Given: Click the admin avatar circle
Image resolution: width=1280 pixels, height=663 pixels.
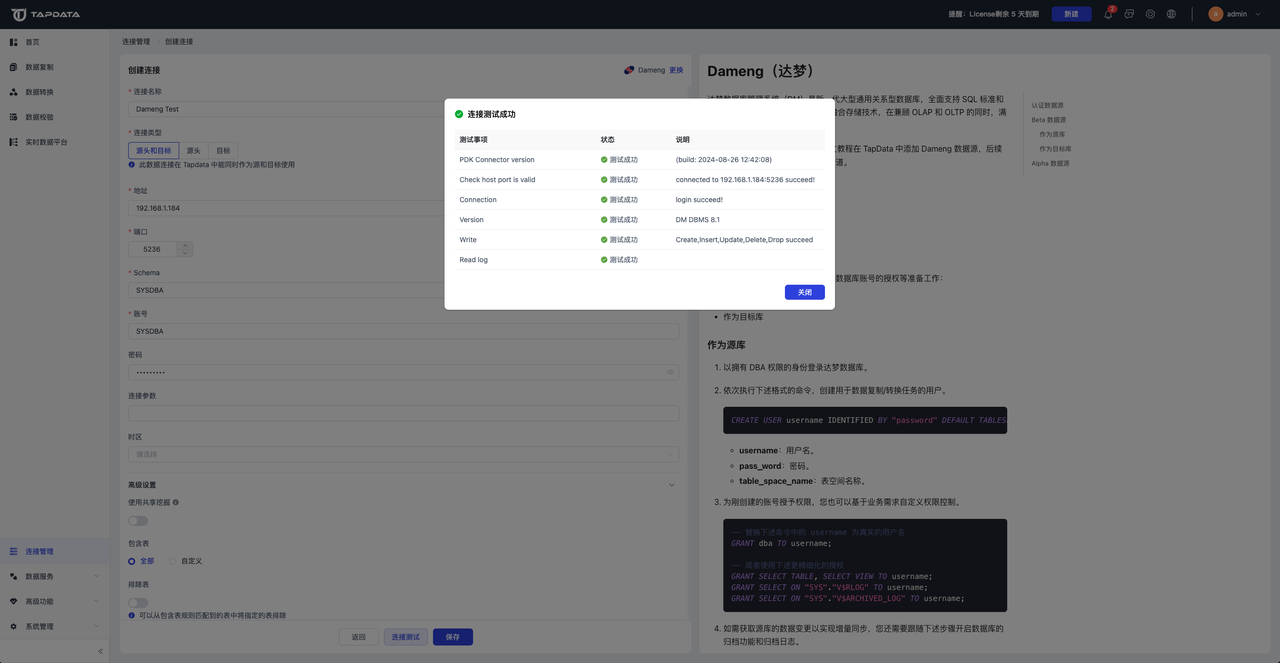Looking at the screenshot, I should 1216,14.
